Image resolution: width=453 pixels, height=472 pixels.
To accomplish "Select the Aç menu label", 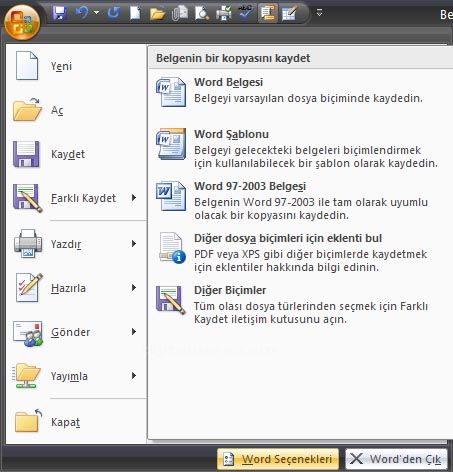I will pos(57,110).
